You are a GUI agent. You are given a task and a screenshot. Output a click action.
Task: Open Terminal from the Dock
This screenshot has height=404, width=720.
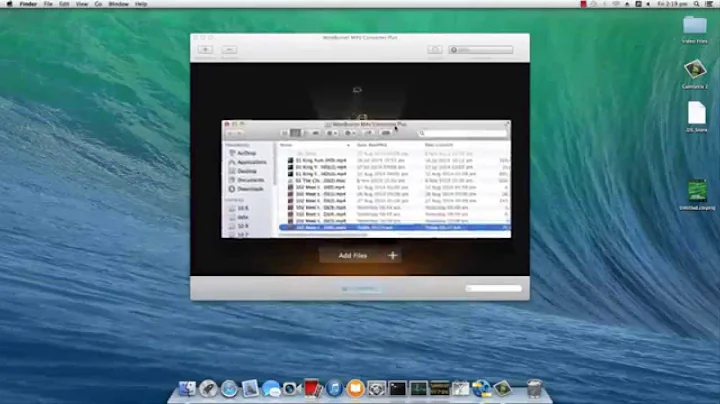[x=397, y=389]
